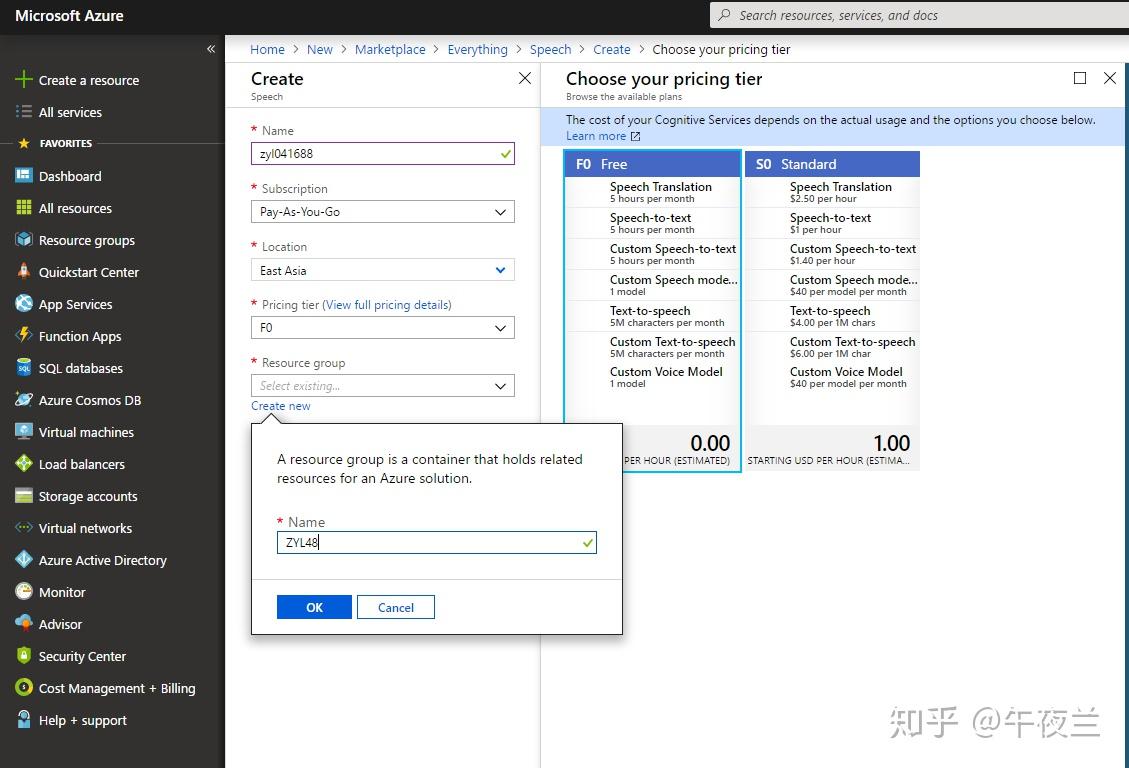Click the Quickstart Center rocket icon
The width and height of the screenshot is (1129, 768).
(x=24, y=271)
